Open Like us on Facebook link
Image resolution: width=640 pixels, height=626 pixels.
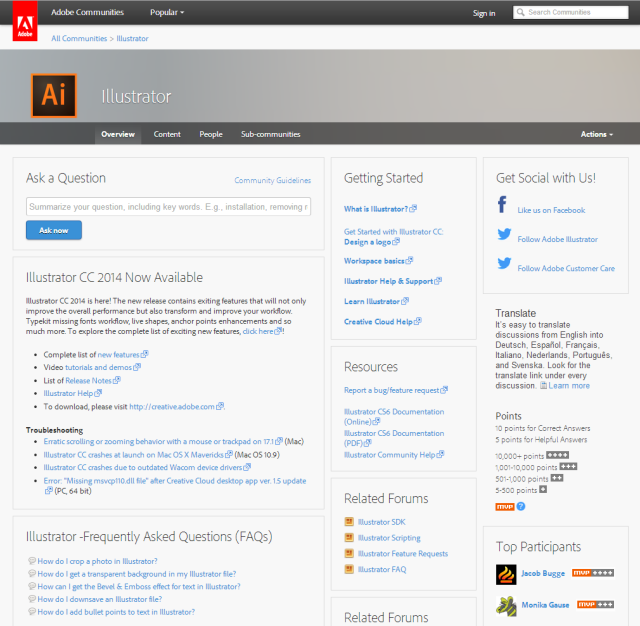(x=551, y=210)
